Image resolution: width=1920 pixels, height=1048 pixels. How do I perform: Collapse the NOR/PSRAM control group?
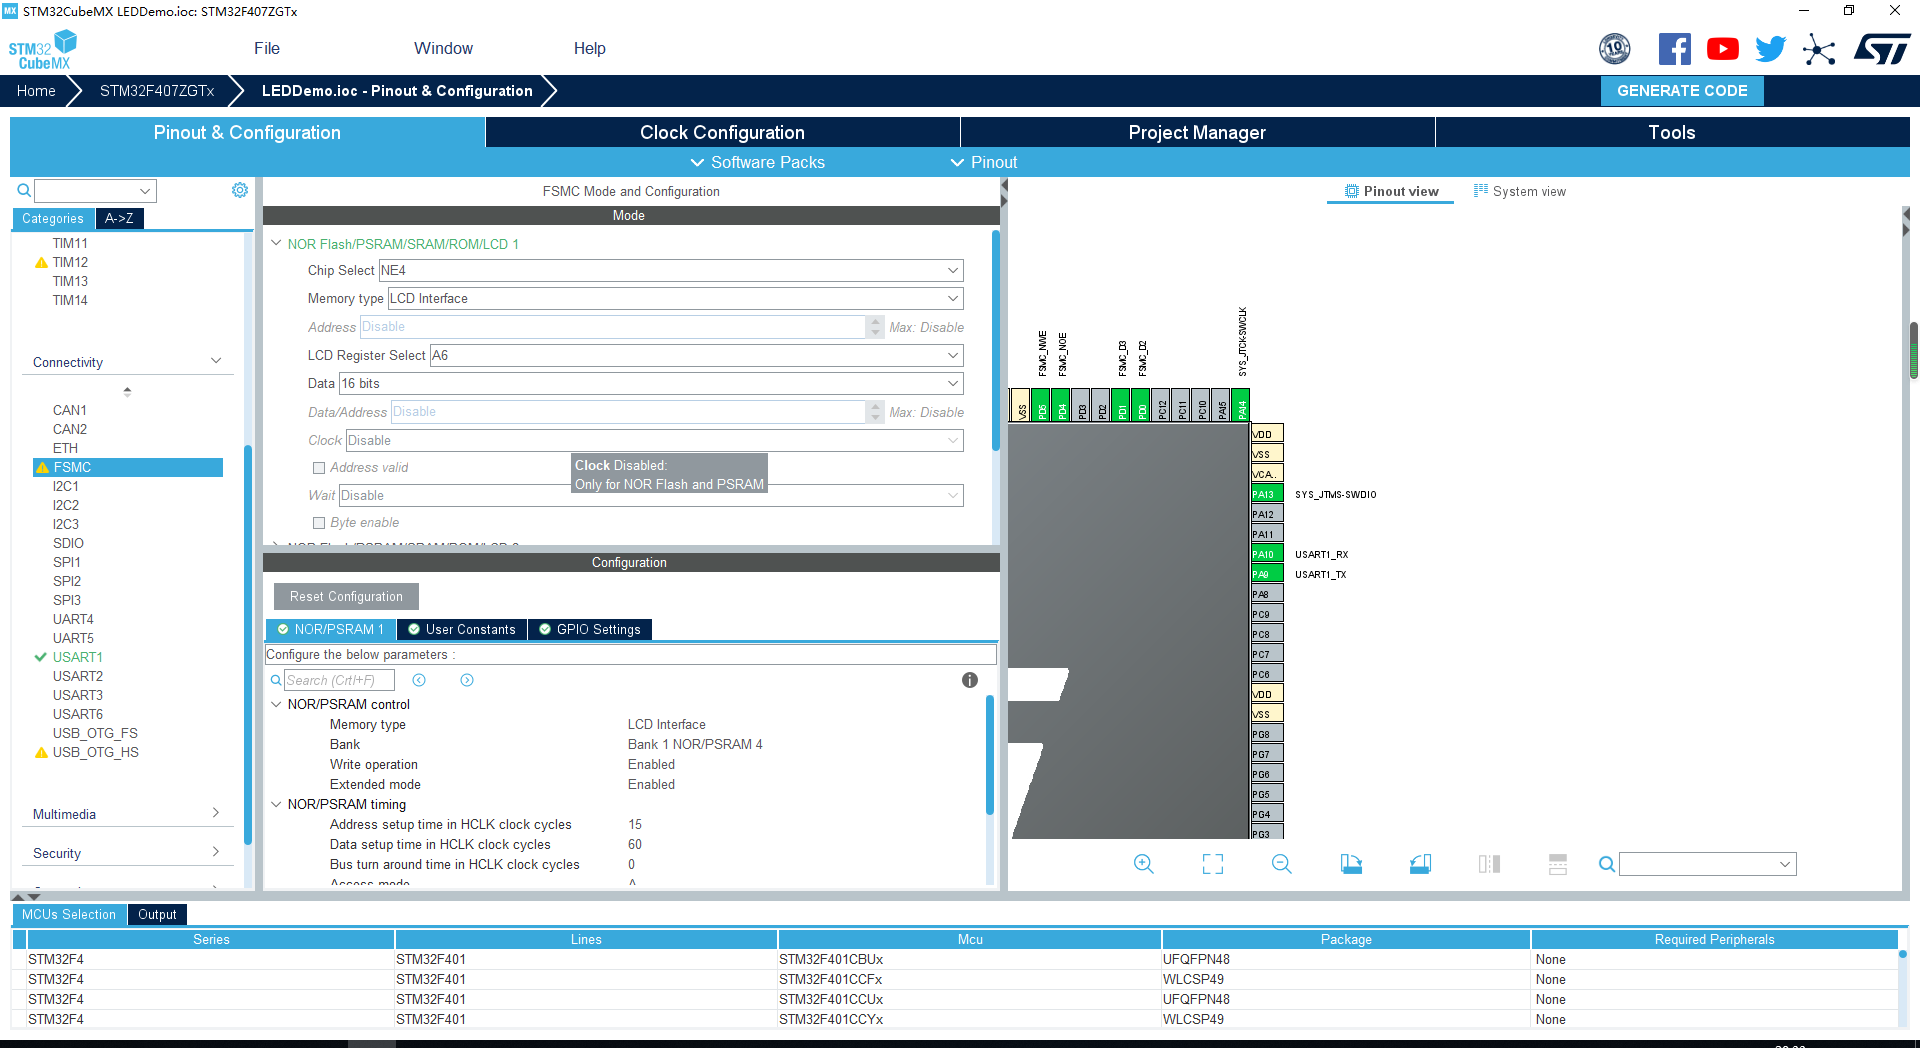276,704
